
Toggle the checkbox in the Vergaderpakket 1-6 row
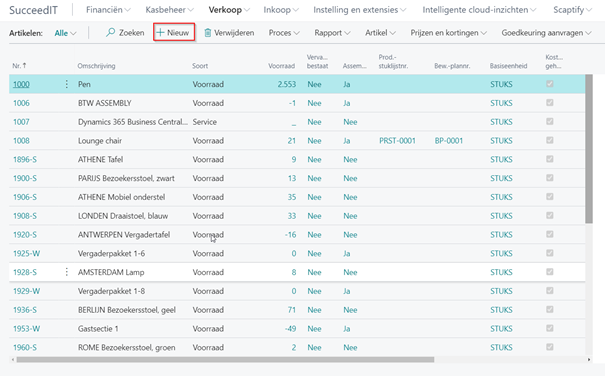click(x=550, y=253)
